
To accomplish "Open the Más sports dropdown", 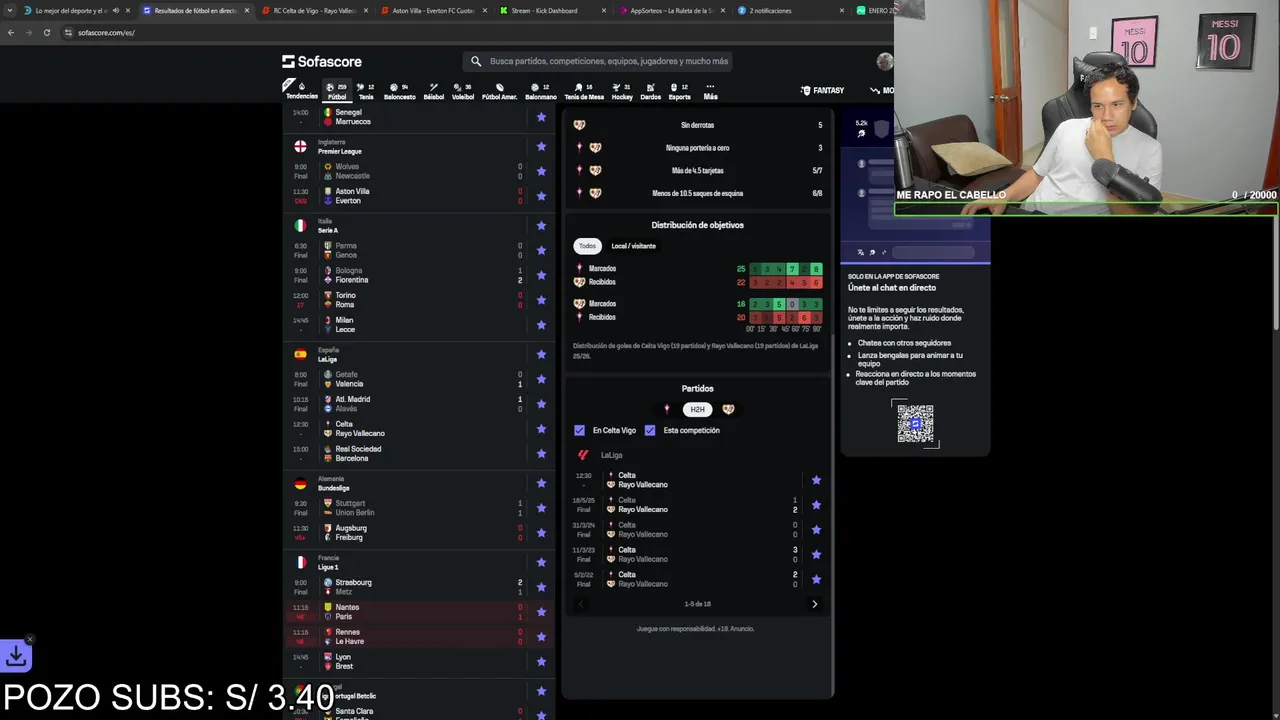I will [x=710, y=91].
